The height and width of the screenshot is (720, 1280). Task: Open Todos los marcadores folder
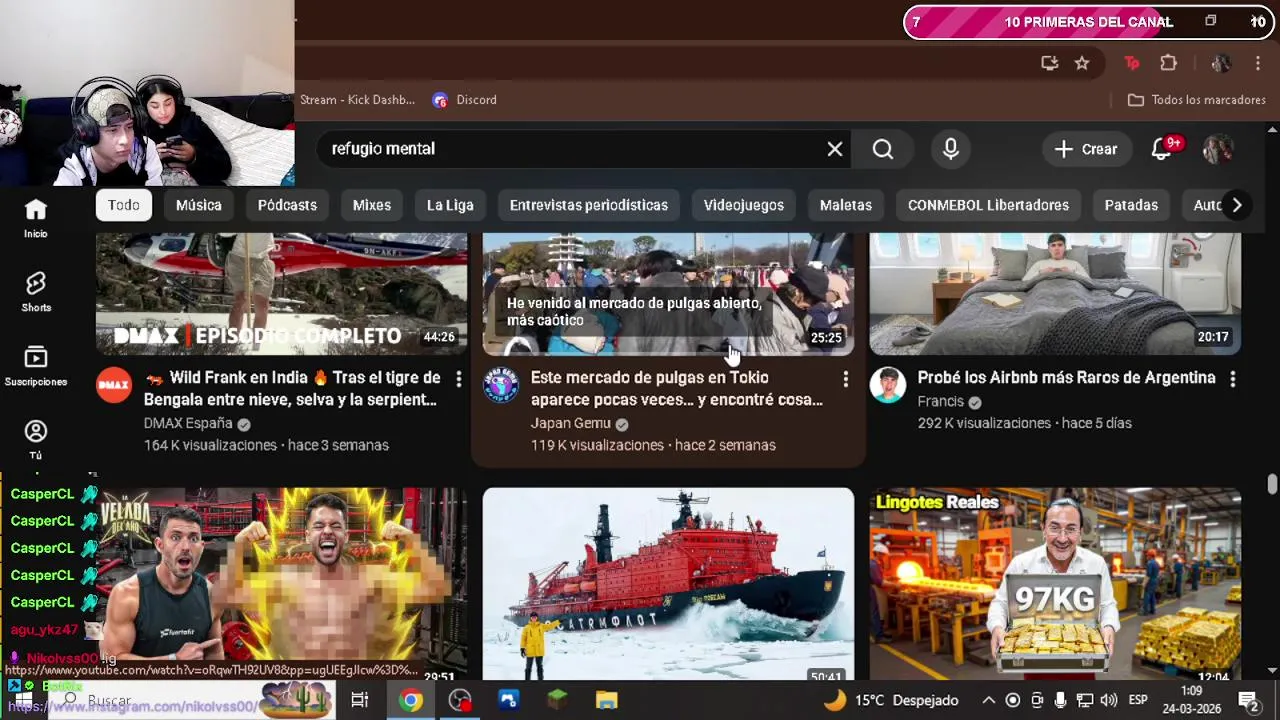coord(1197,100)
